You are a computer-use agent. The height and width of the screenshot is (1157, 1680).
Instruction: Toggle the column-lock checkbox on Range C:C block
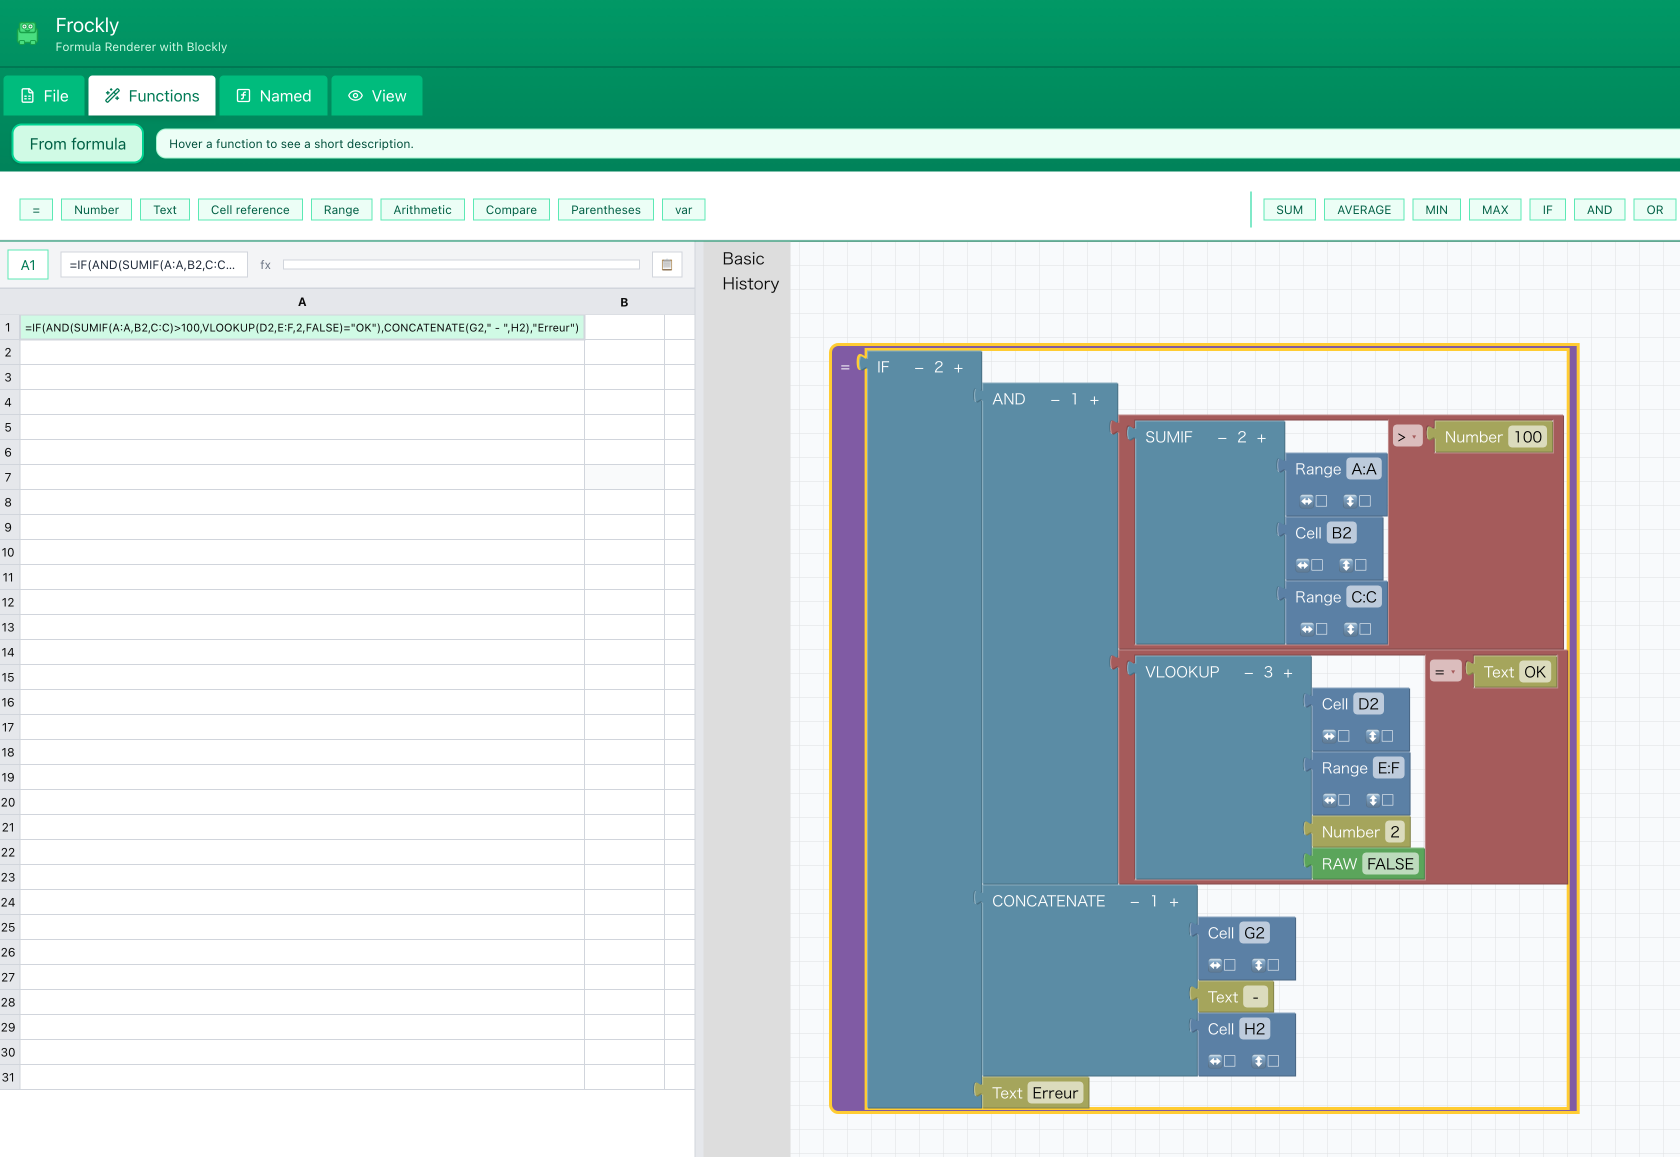1323,628
